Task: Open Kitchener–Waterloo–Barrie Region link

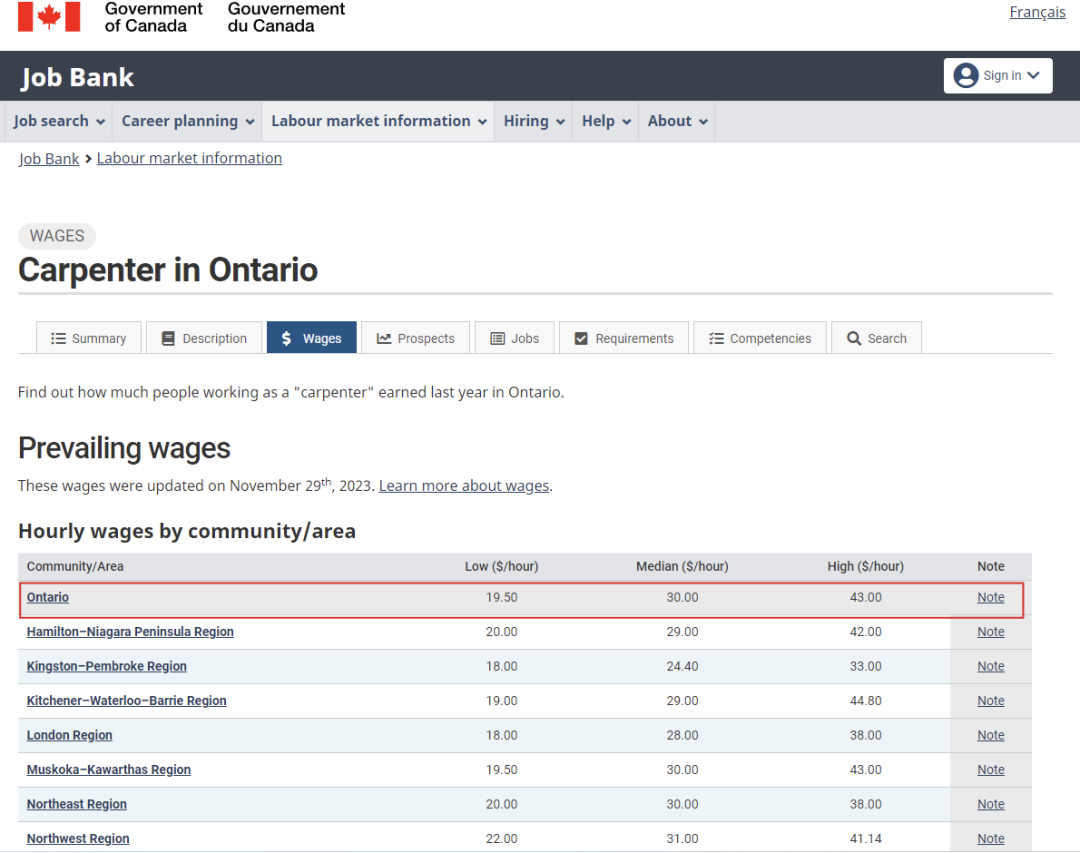Action: (127, 701)
